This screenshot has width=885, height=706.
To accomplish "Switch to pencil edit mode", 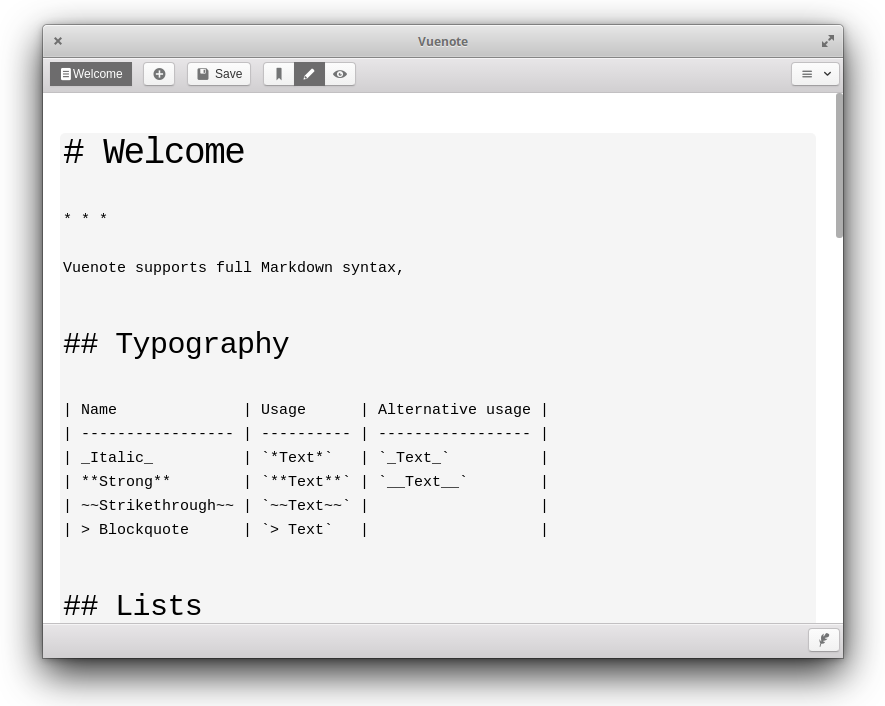I will click(309, 74).
